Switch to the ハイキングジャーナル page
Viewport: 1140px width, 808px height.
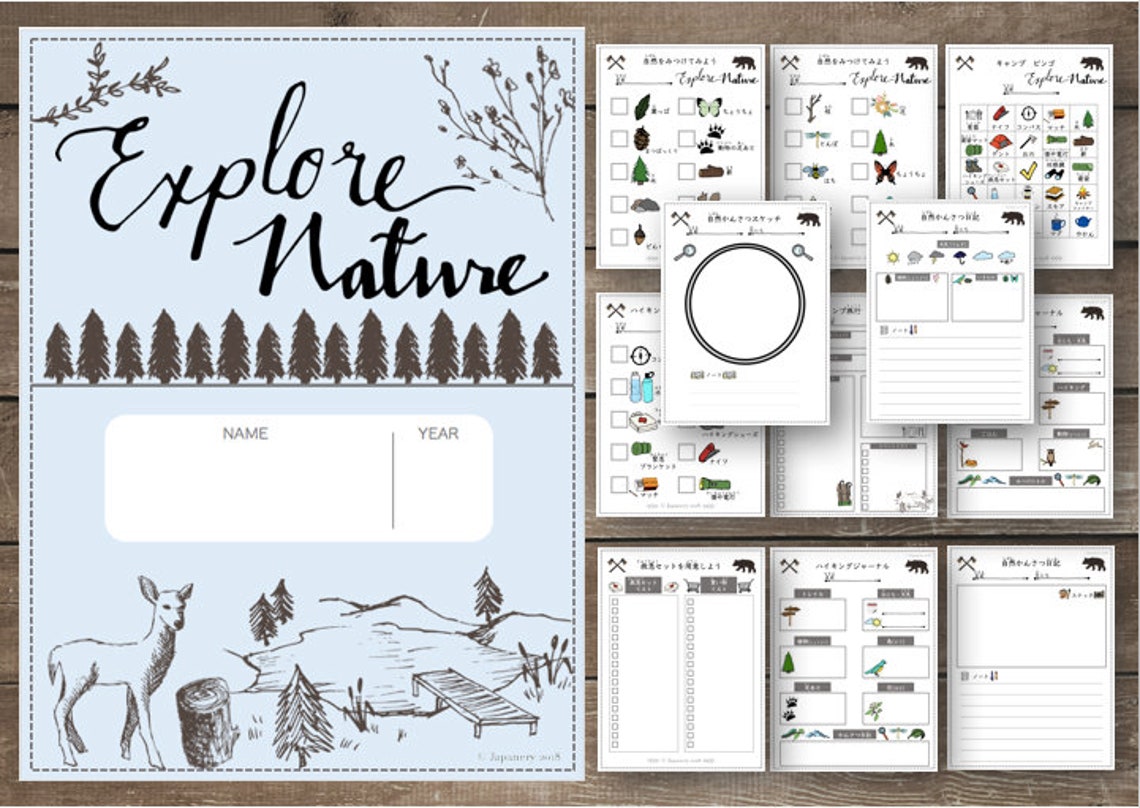851,567
